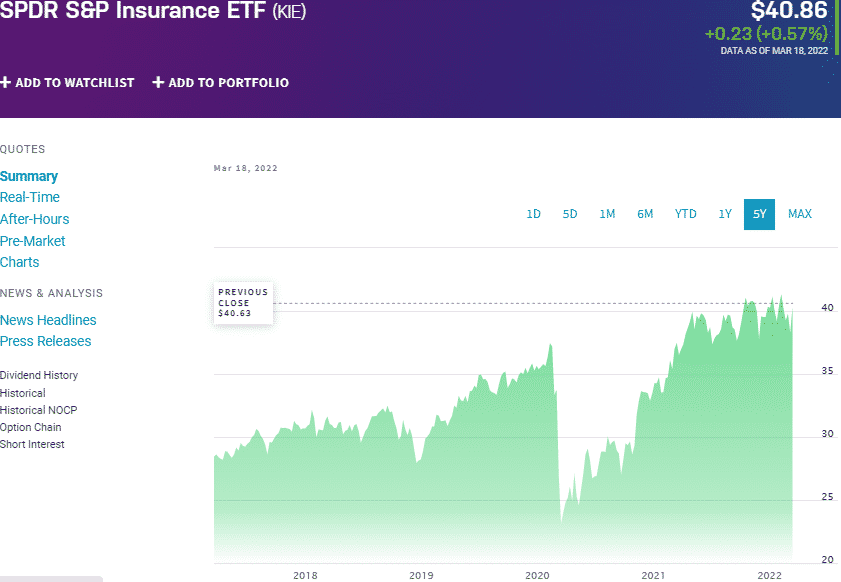
Task: Open the After-Hours quotes section
Action: coord(35,219)
